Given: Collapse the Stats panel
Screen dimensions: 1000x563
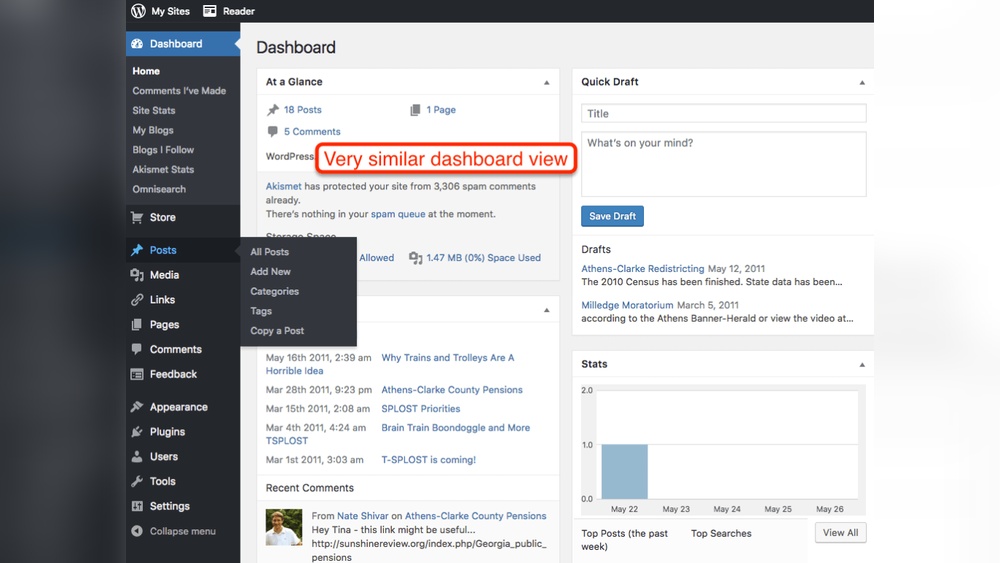Looking at the screenshot, I should [x=862, y=365].
